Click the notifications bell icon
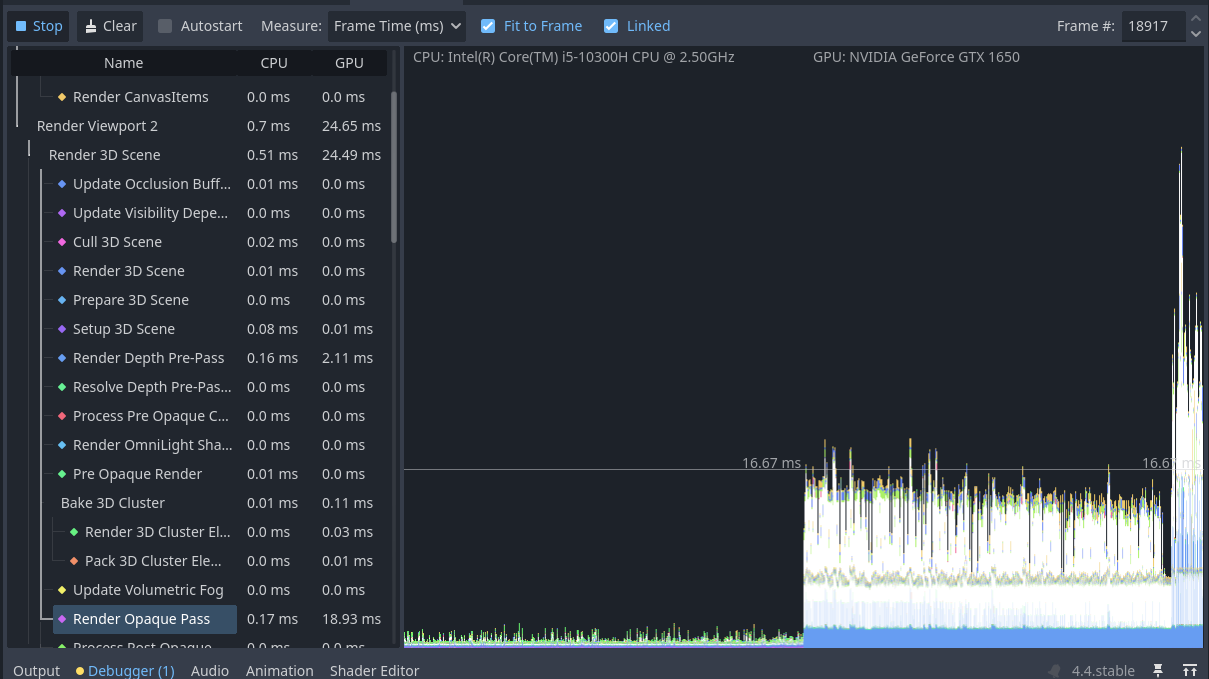Screen dimensions: 1209x679 pyautogui.click(x=1054, y=671)
